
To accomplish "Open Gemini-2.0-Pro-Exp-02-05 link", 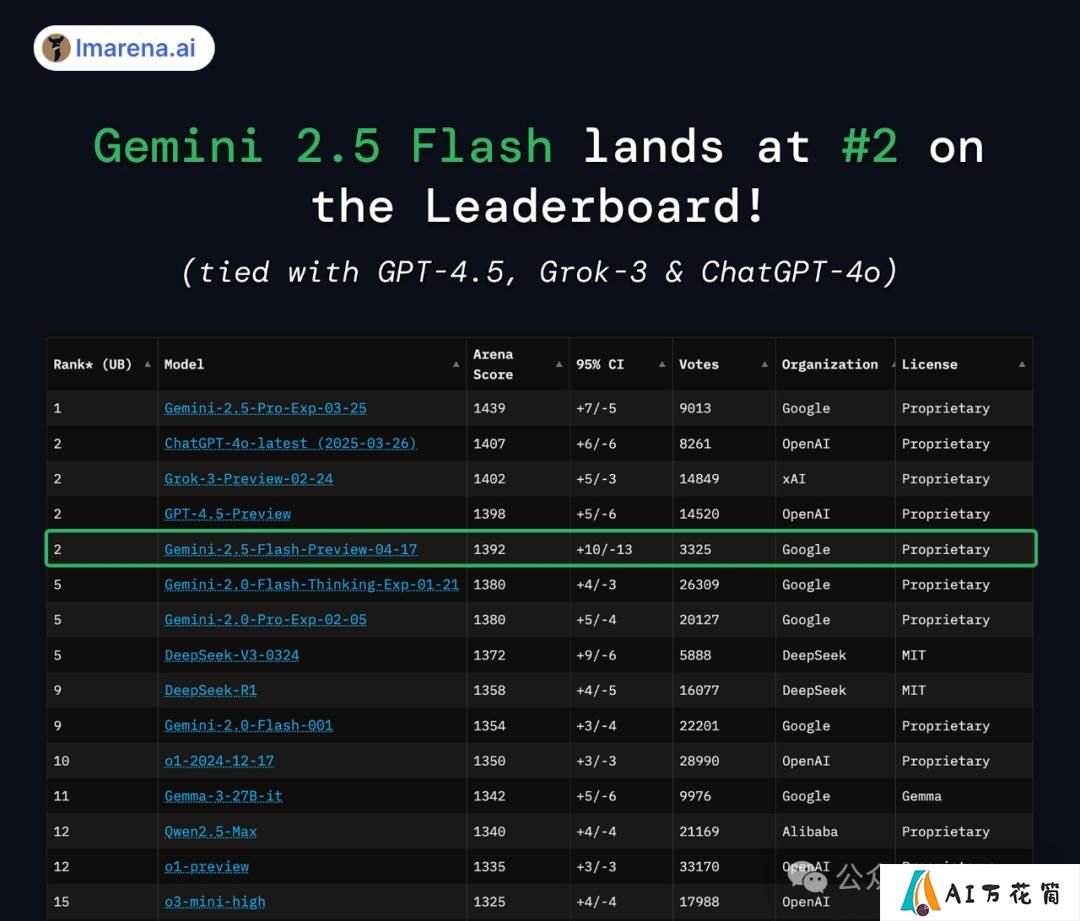I will coord(265,619).
